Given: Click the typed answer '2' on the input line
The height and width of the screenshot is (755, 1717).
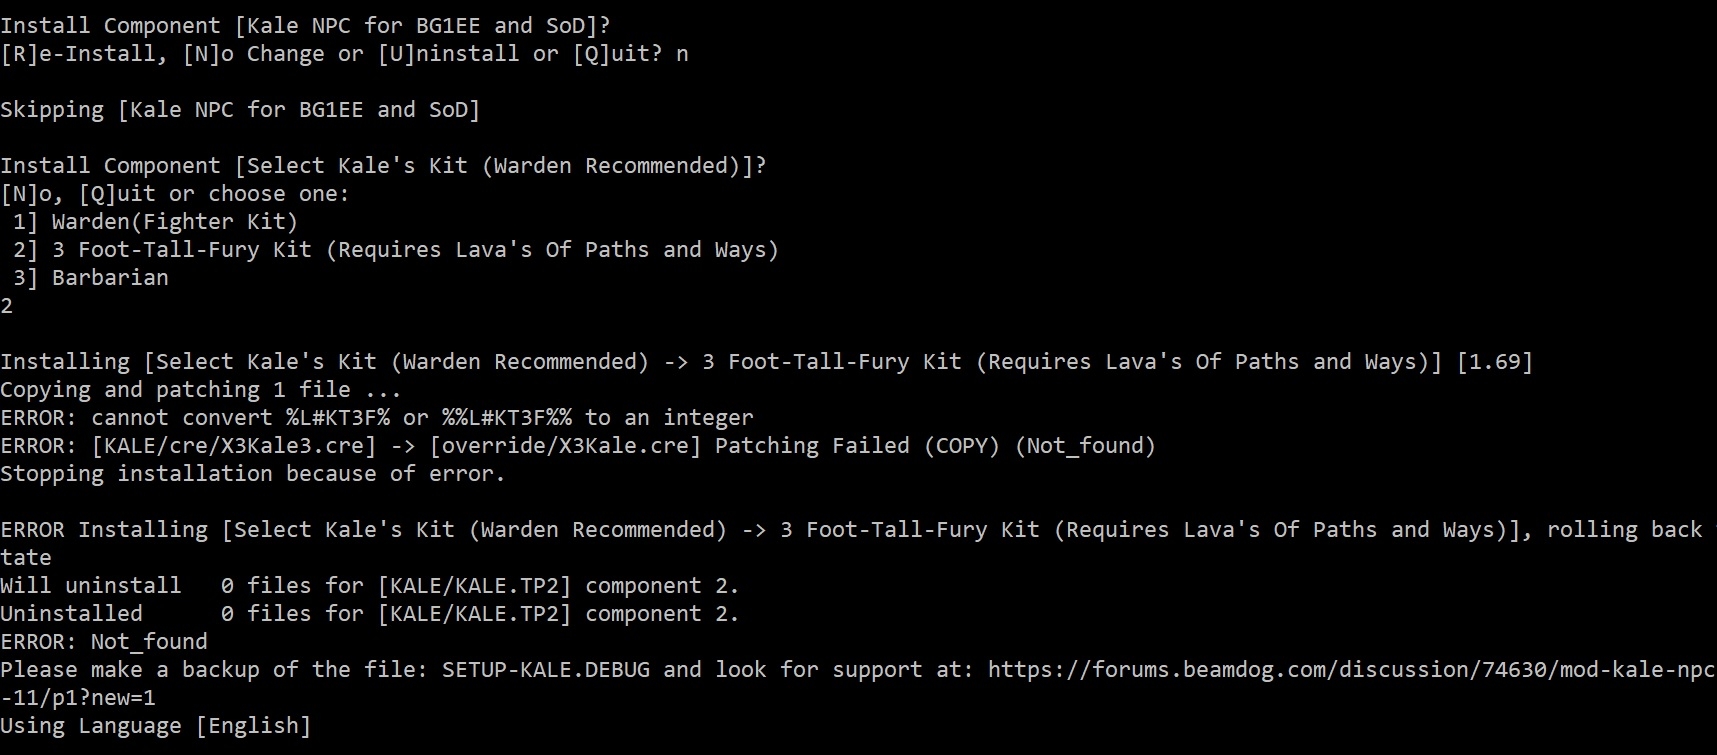Looking at the screenshot, I should point(7,306).
